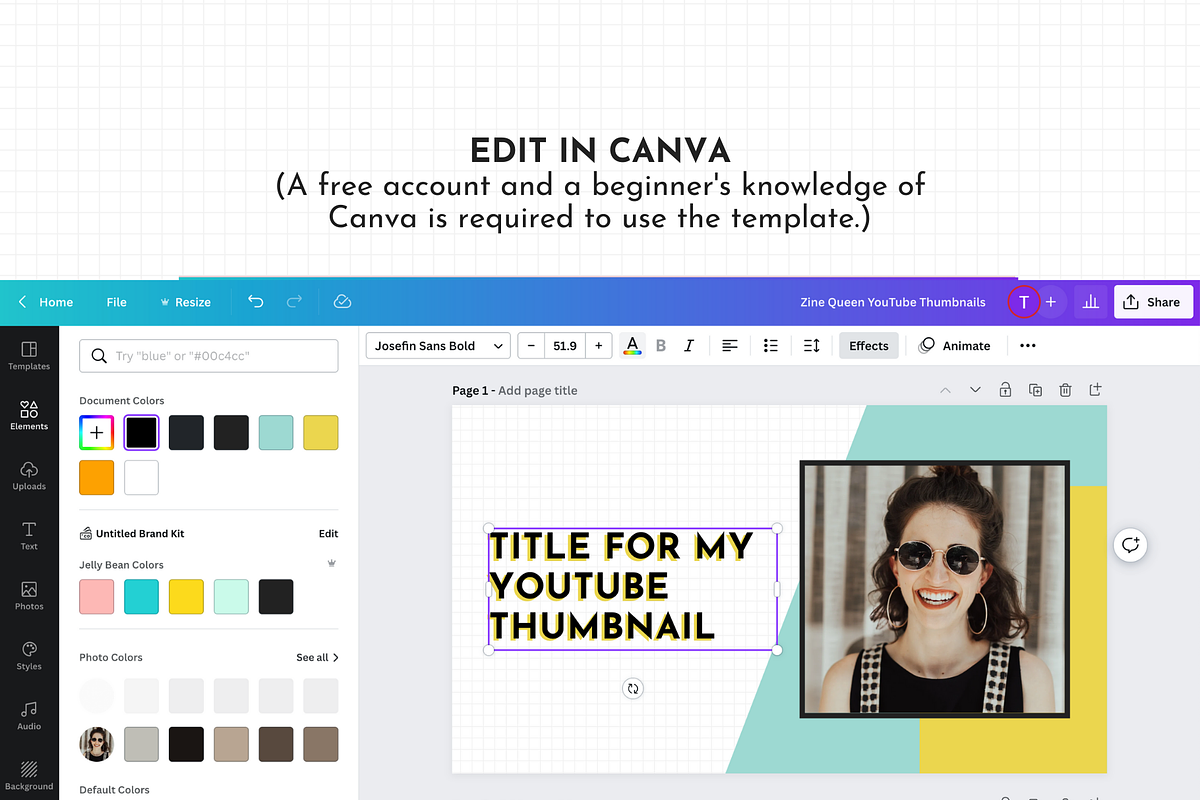Open the File menu

pos(116,302)
